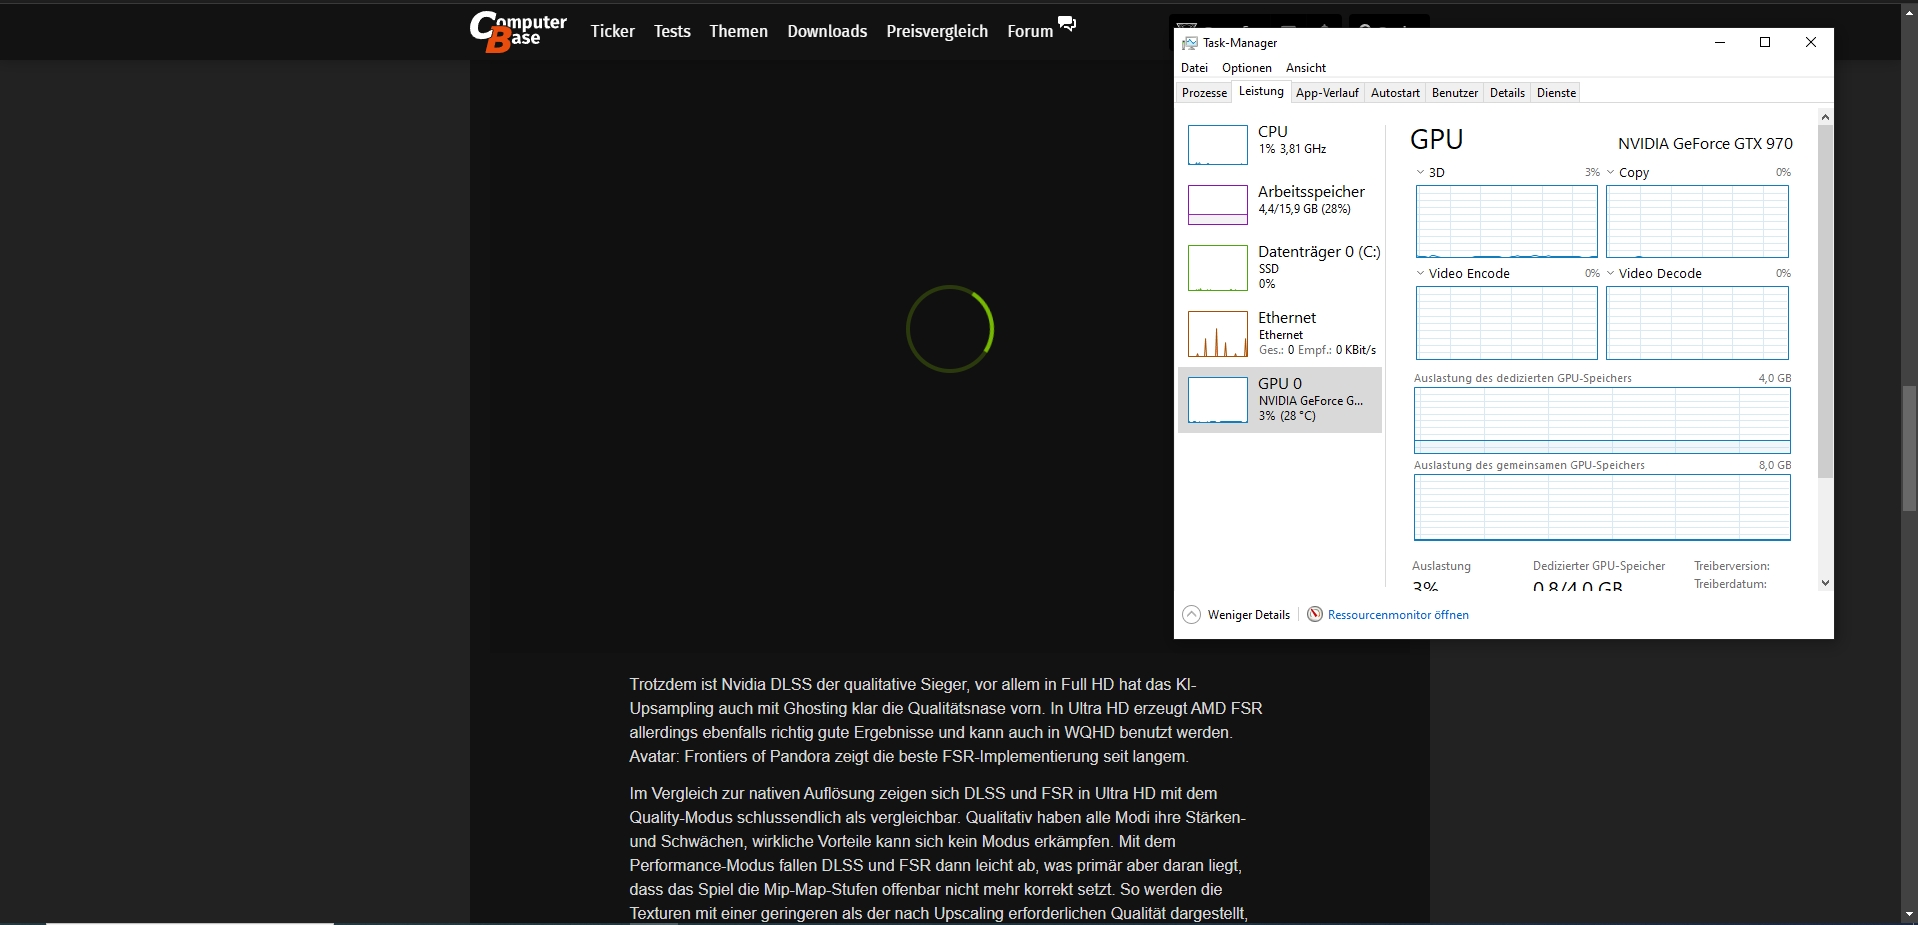Click the loading spinner in the video area
Image resolution: width=1918 pixels, height=925 pixels.
tap(950, 329)
